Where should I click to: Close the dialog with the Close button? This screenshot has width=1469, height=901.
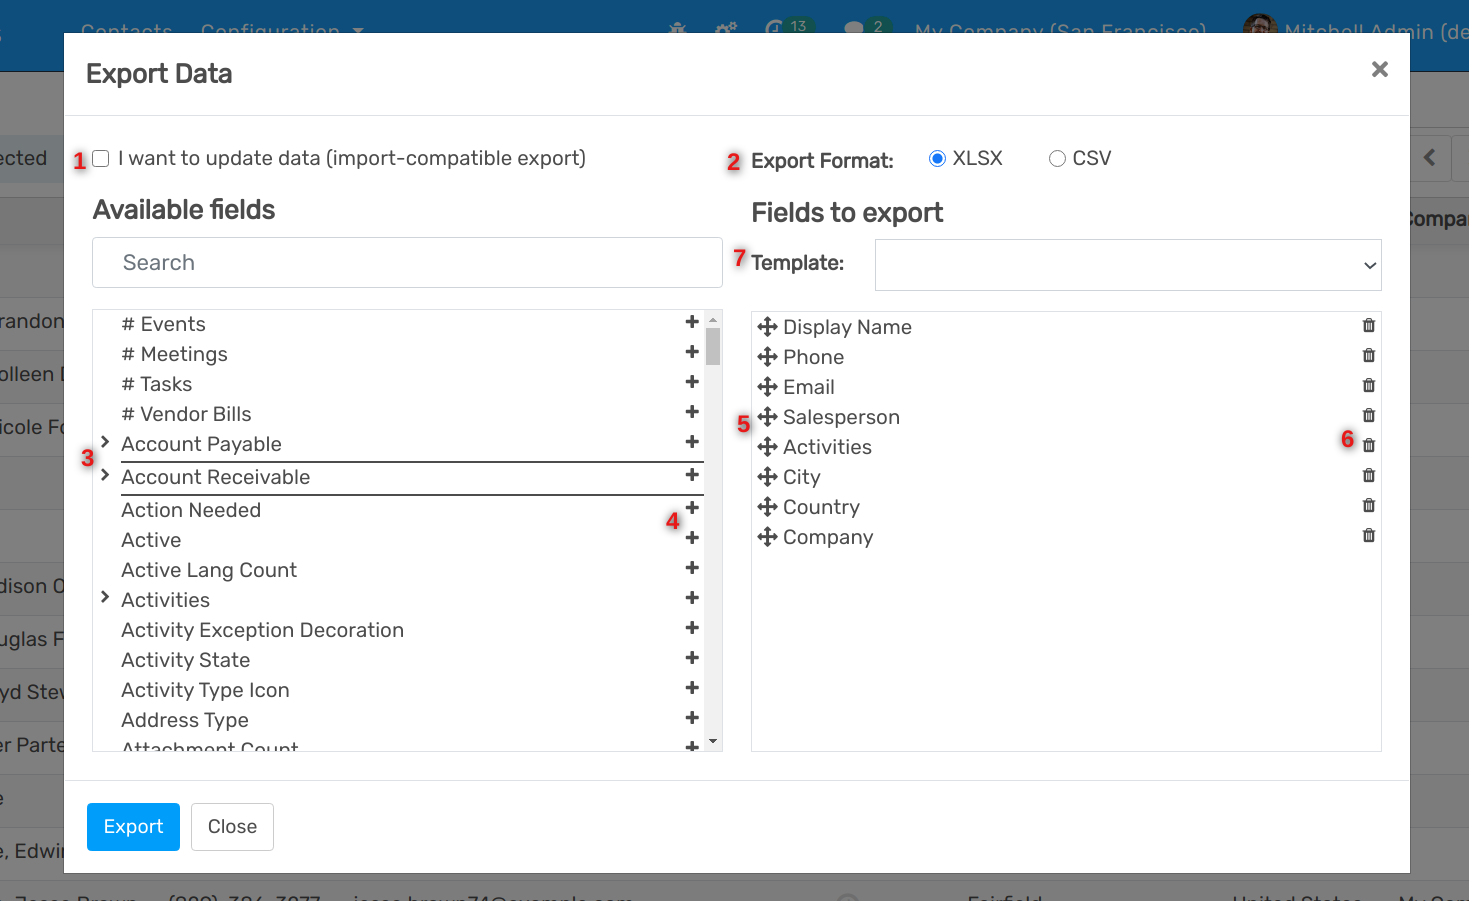[232, 826]
